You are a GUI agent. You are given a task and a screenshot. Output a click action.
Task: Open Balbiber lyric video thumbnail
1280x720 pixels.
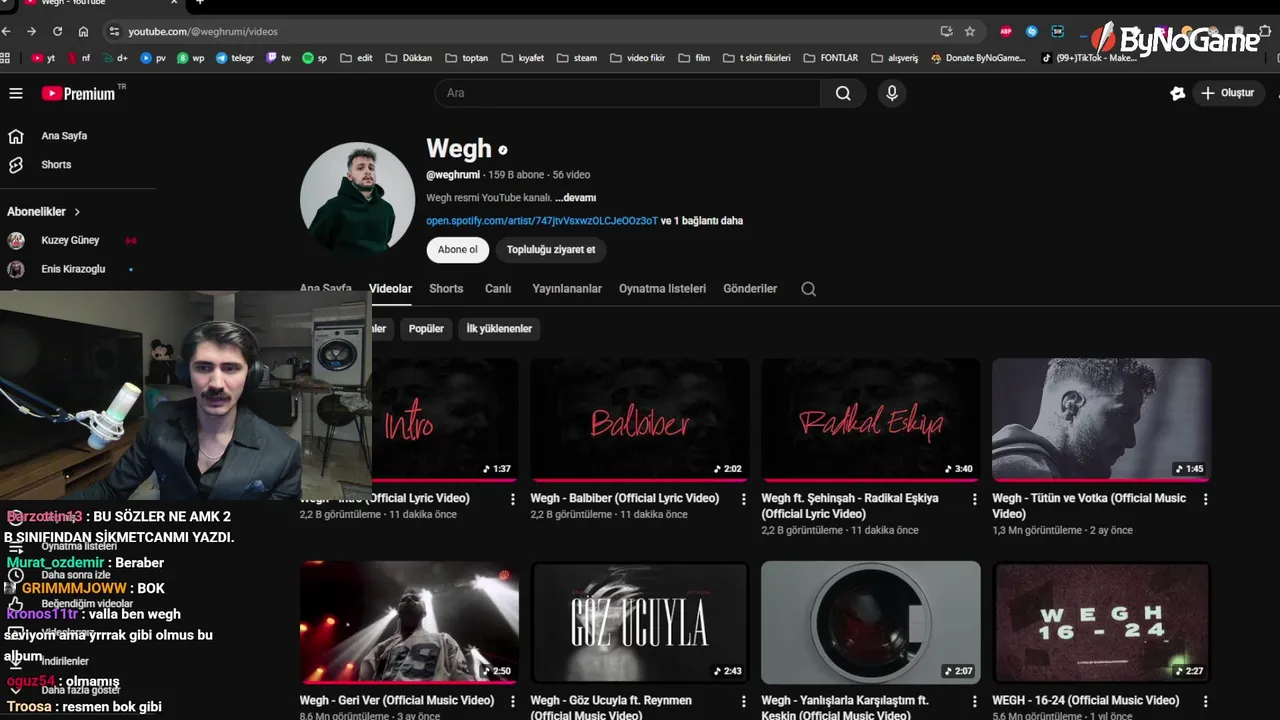point(640,420)
